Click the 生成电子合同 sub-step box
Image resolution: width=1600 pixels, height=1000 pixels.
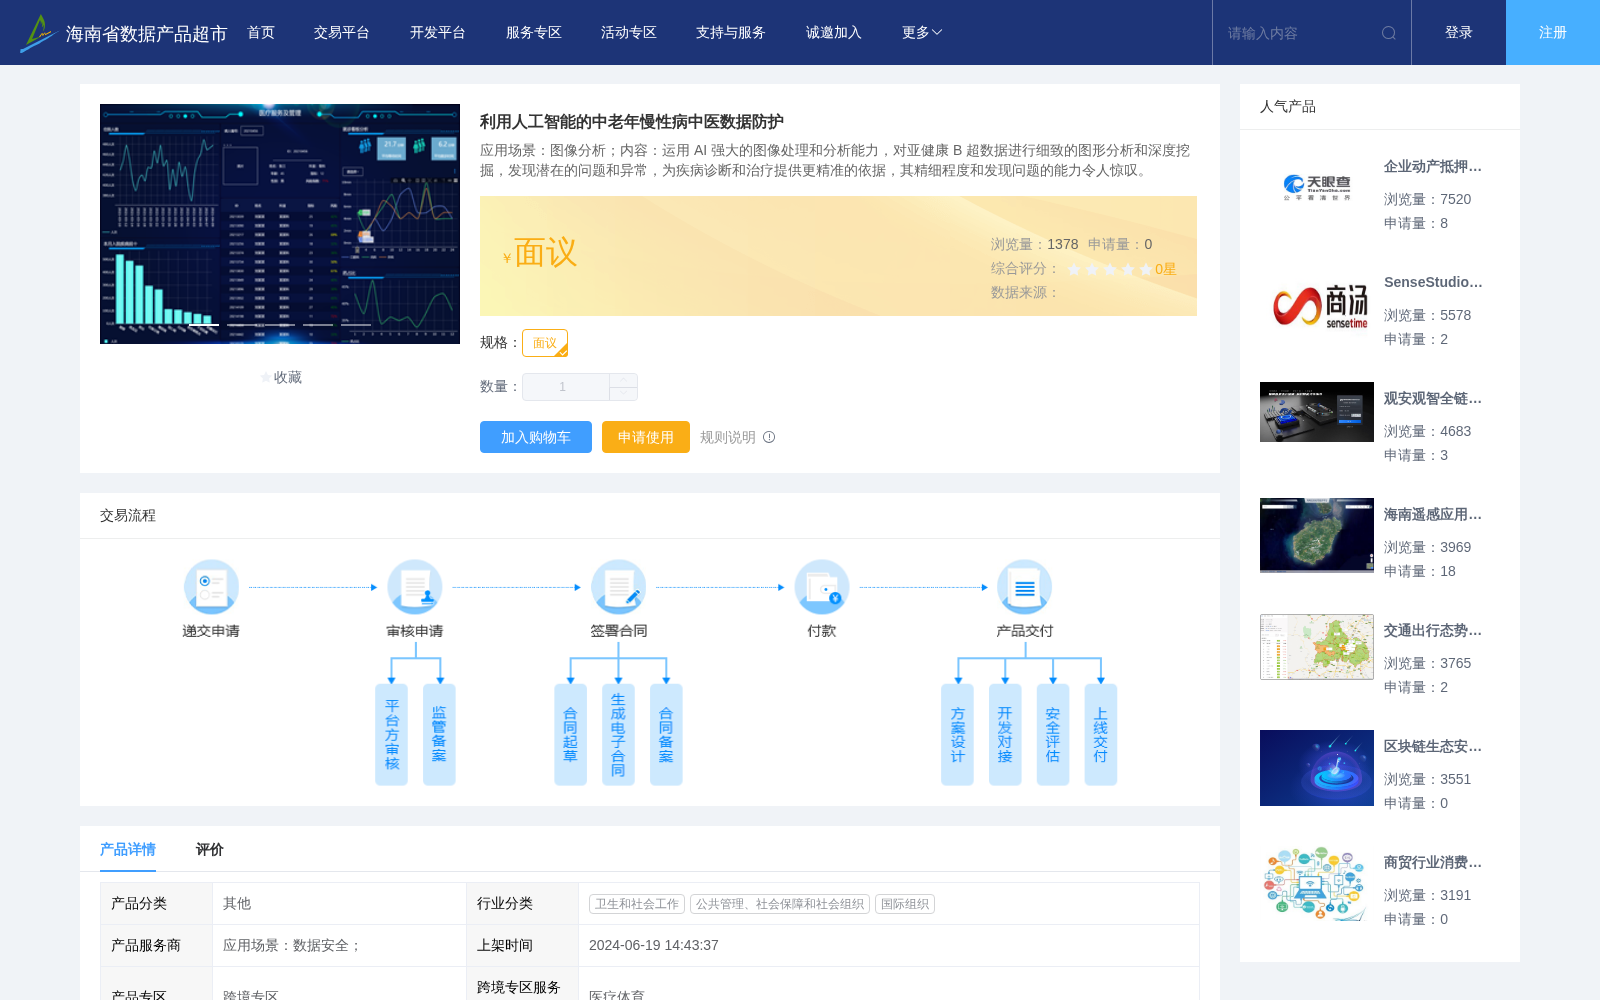pos(618,735)
